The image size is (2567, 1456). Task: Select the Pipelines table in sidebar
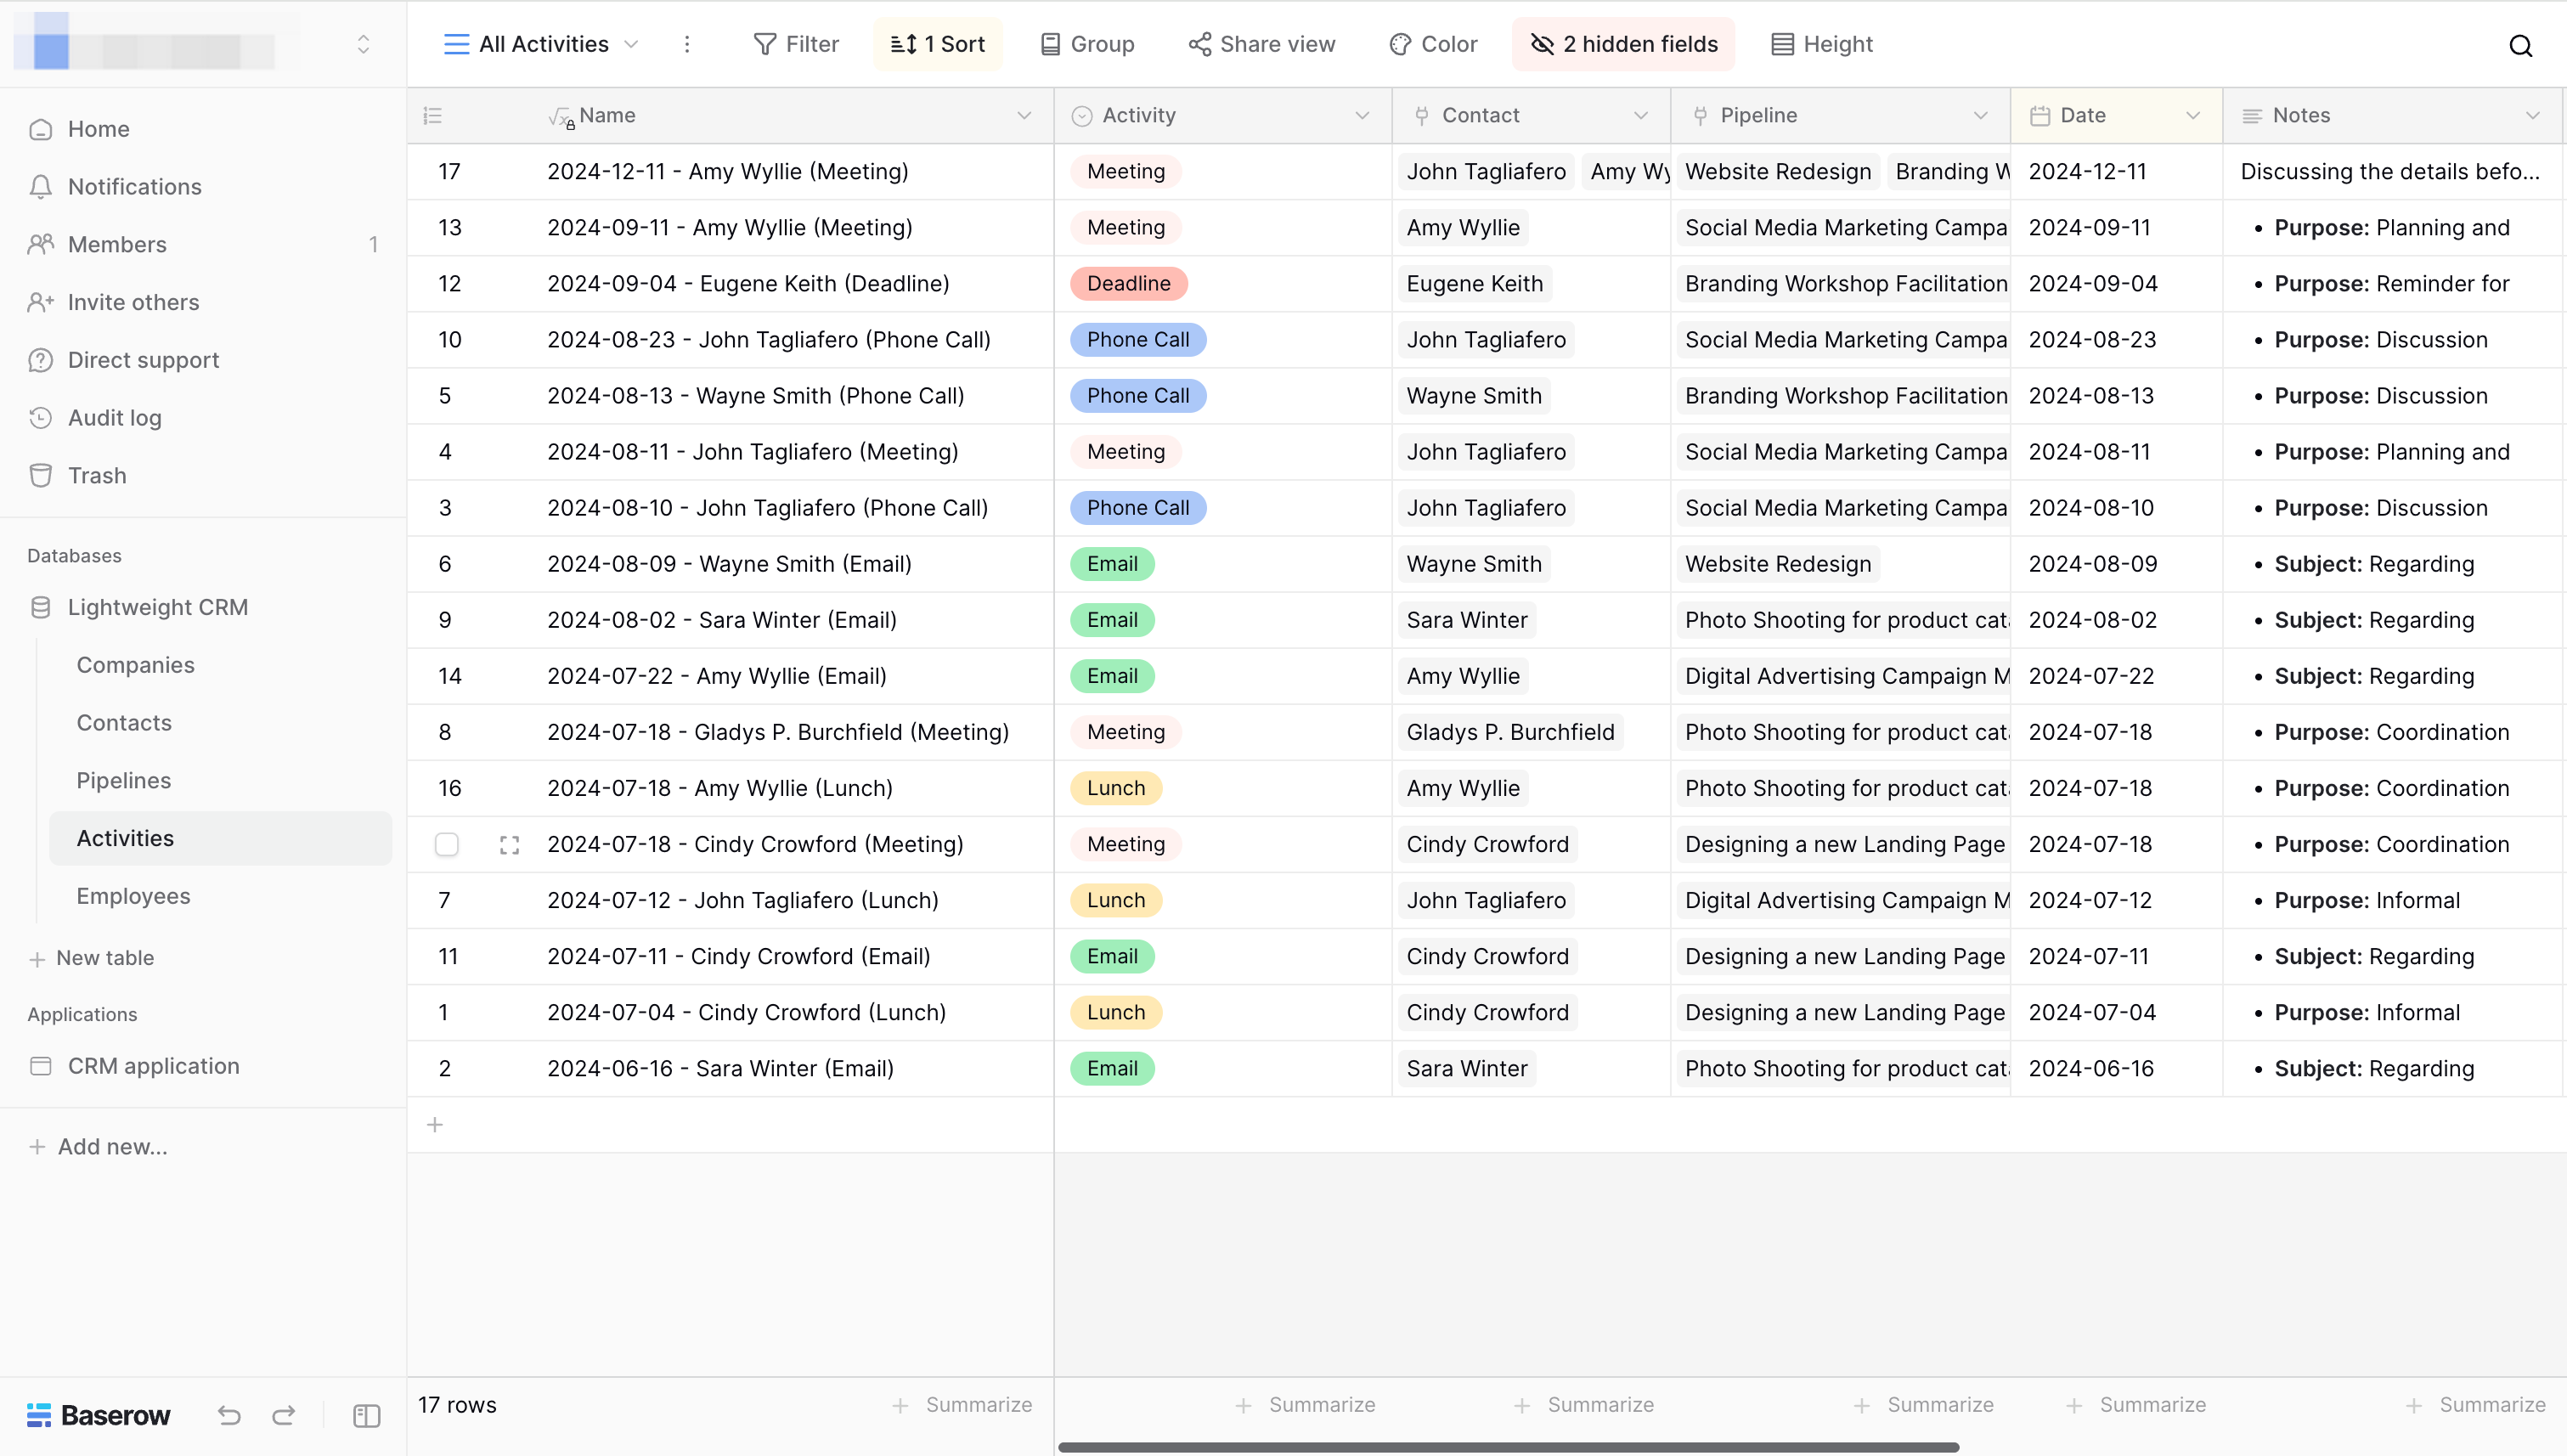point(124,780)
